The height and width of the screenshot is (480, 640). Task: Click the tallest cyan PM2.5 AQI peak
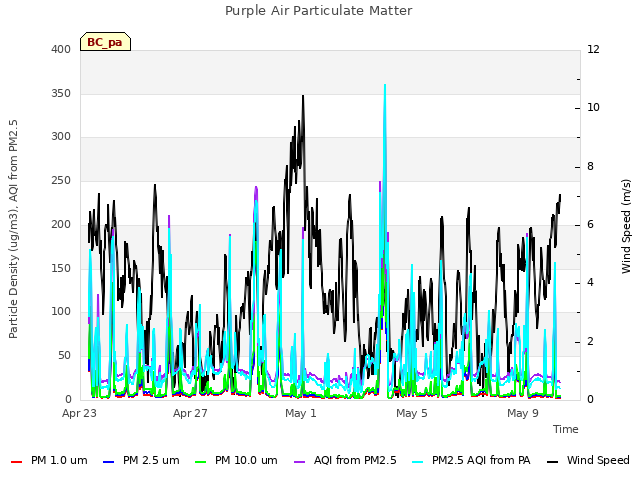coord(384,85)
